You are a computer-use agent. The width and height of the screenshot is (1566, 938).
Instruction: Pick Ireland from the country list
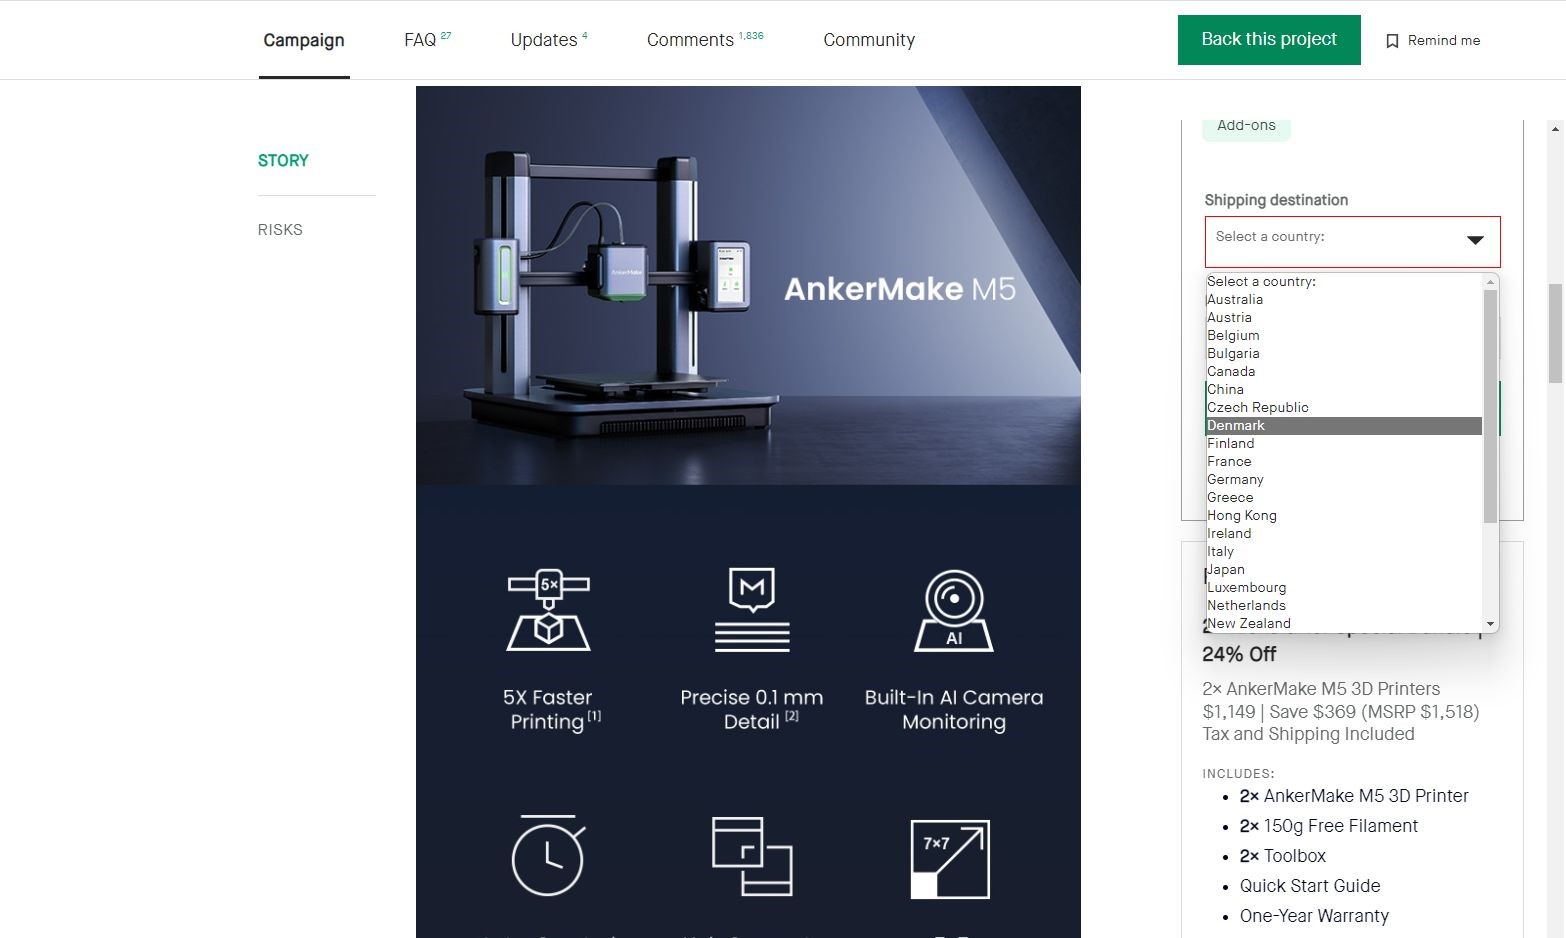(1343, 534)
